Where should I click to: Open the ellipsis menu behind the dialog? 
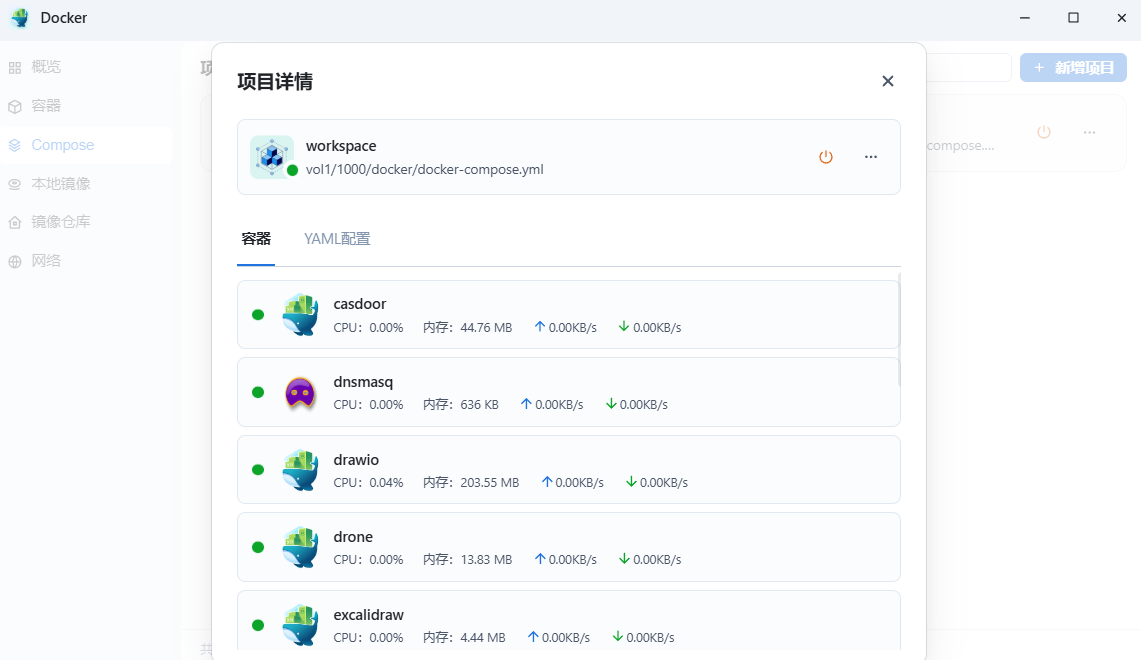tap(1089, 131)
